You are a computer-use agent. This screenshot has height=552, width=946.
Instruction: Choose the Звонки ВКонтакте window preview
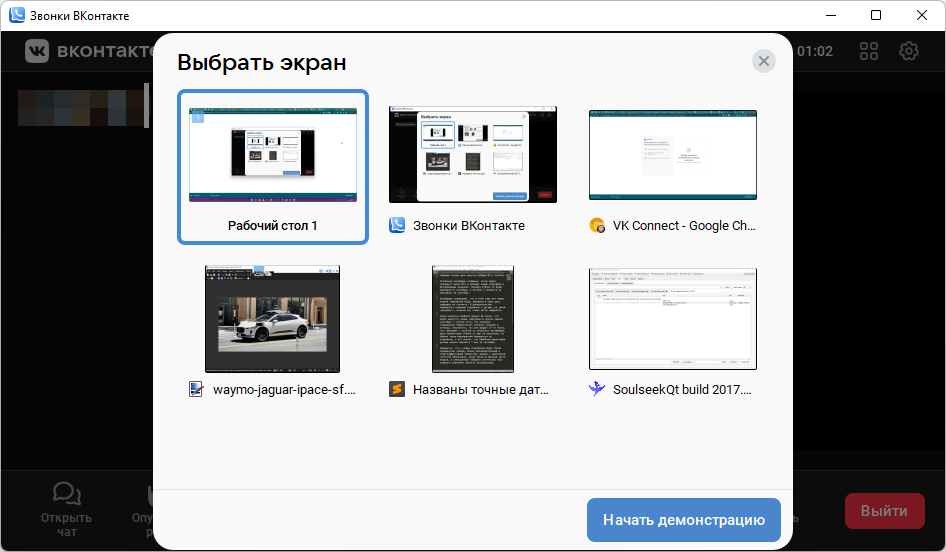(473, 154)
